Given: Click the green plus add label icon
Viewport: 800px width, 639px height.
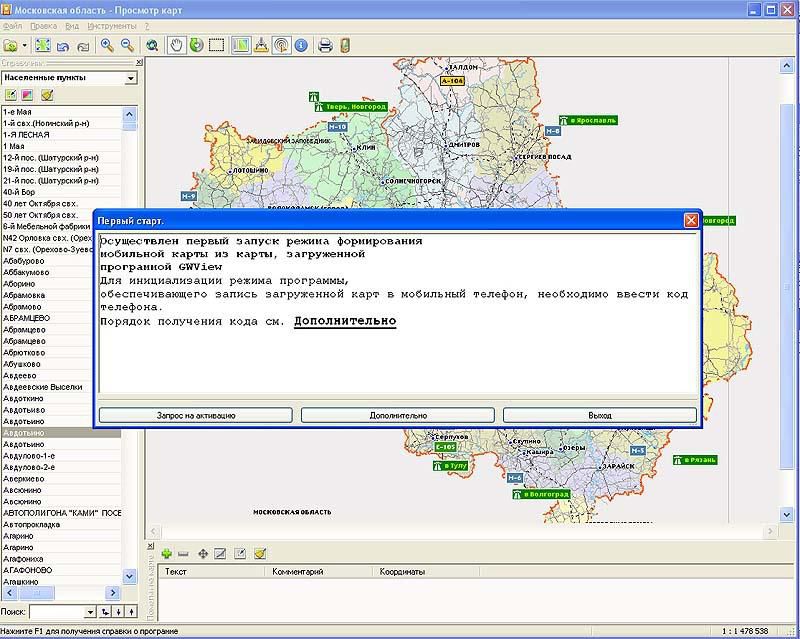Looking at the screenshot, I should (166, 553).
